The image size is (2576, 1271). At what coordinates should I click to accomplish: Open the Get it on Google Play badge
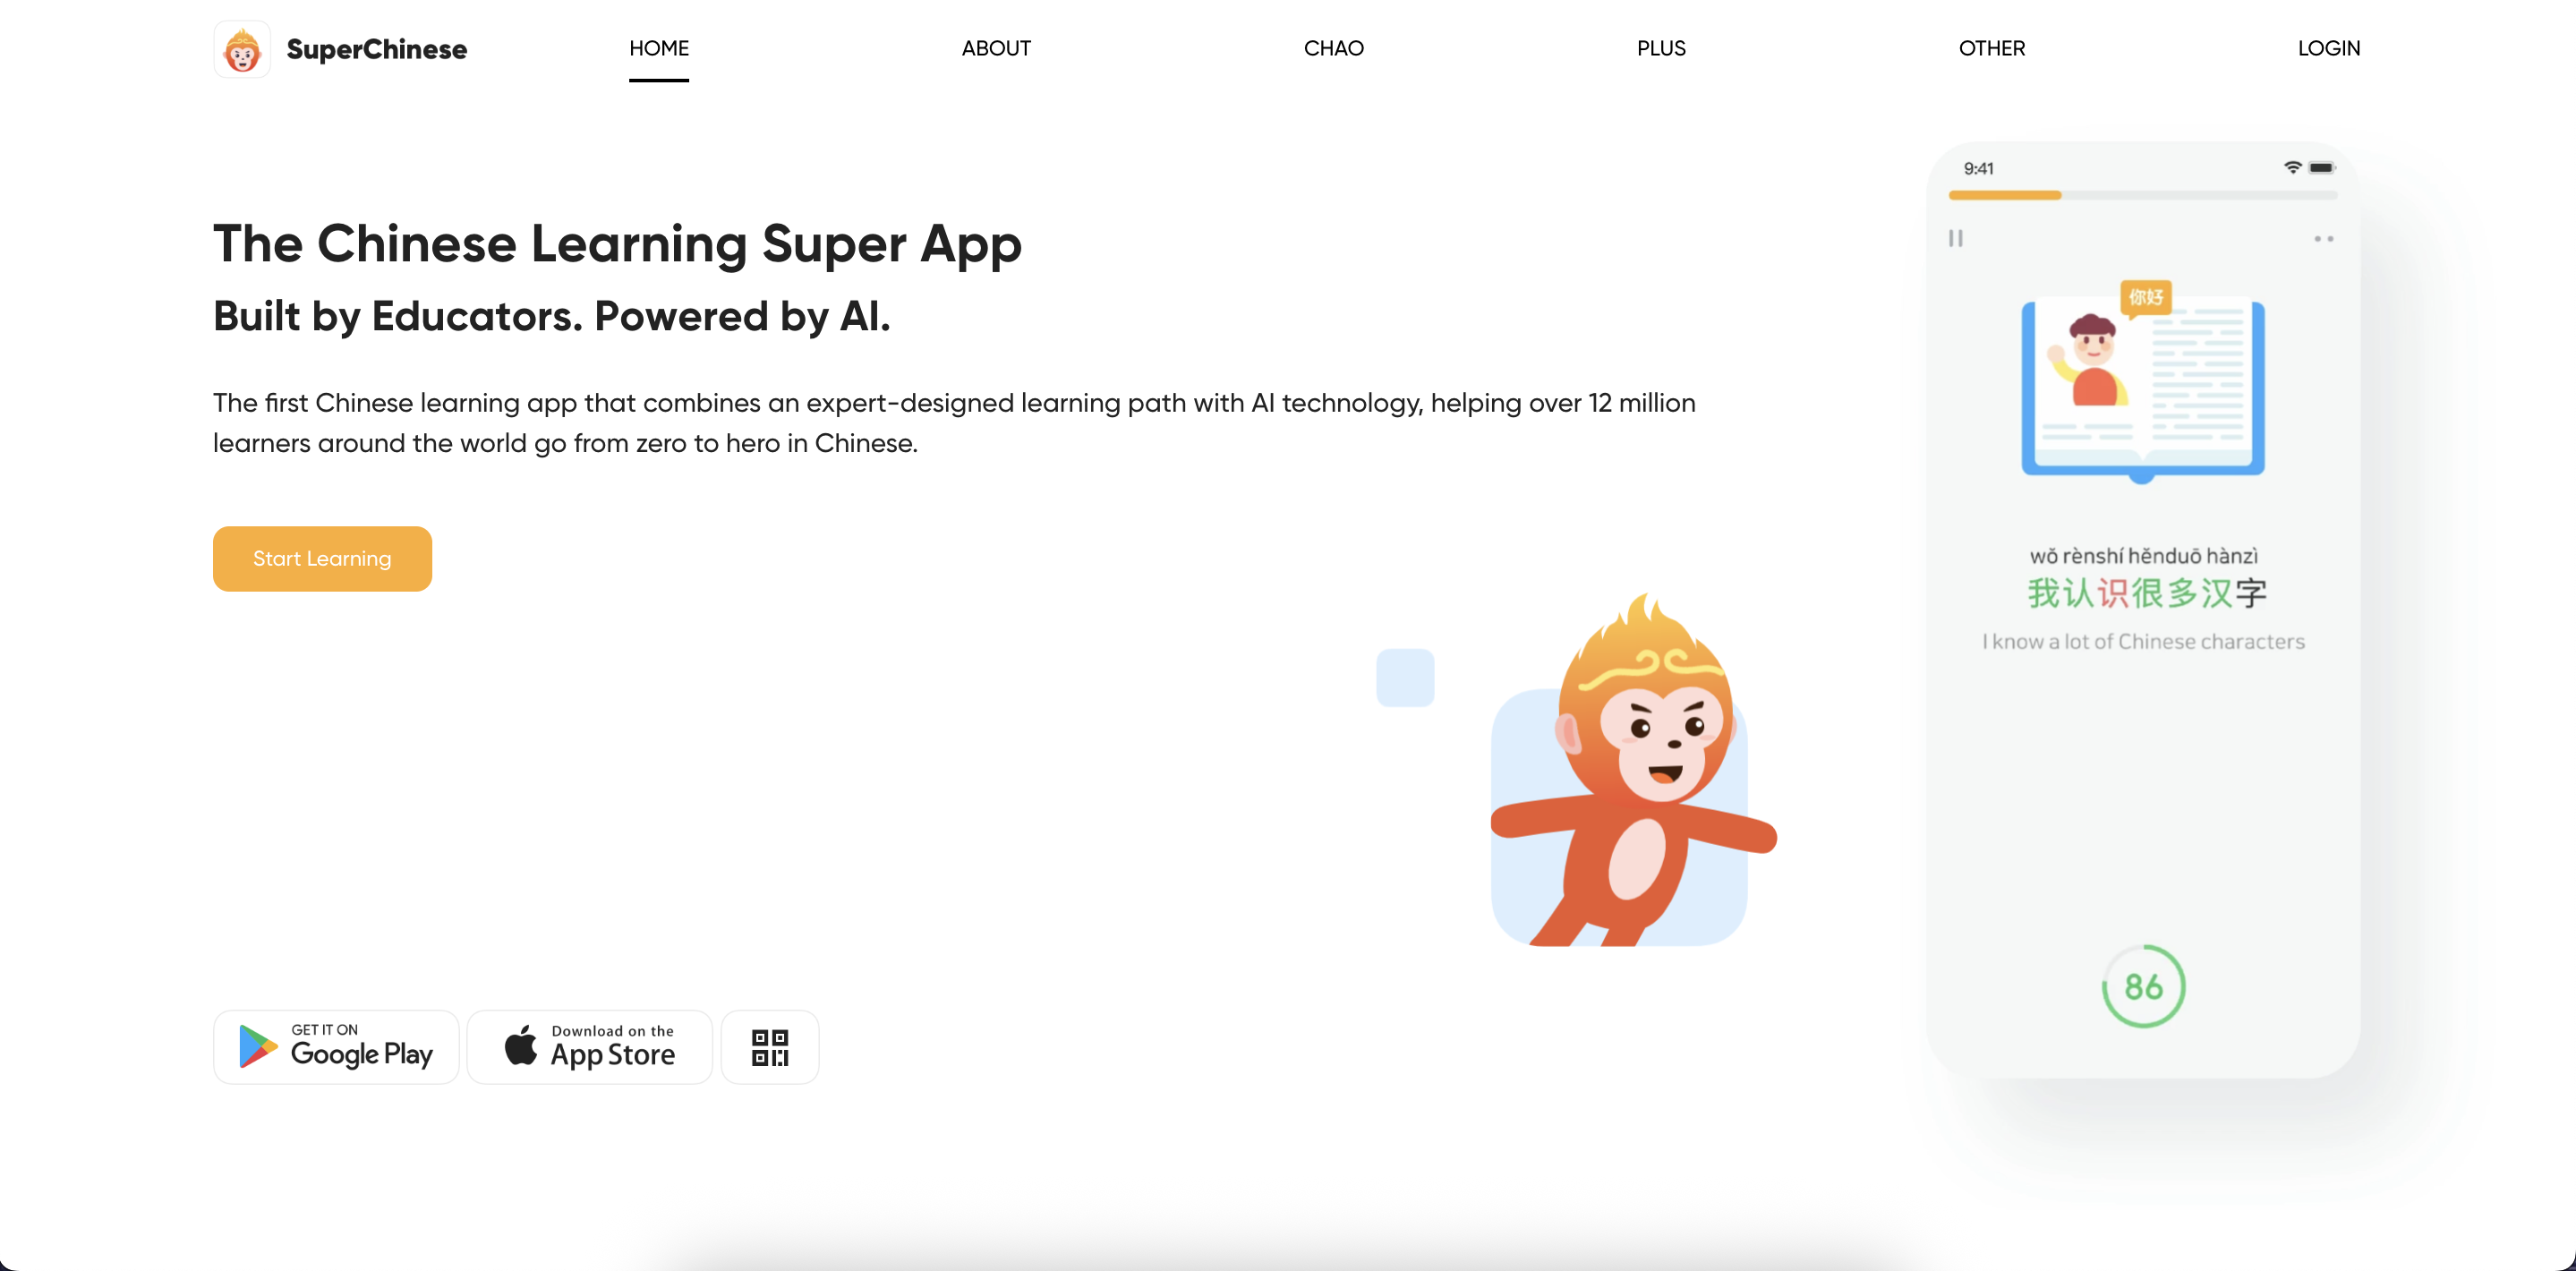[336, 1046]
